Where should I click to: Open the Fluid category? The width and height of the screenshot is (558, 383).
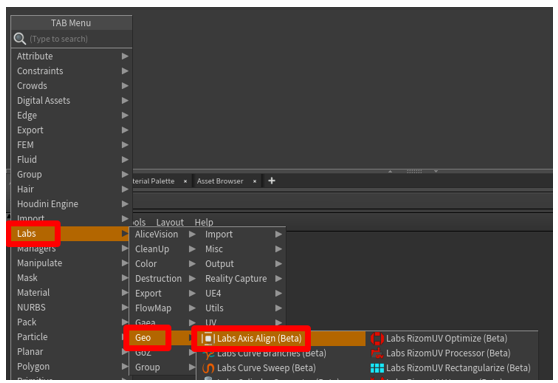tap(71, 159)
